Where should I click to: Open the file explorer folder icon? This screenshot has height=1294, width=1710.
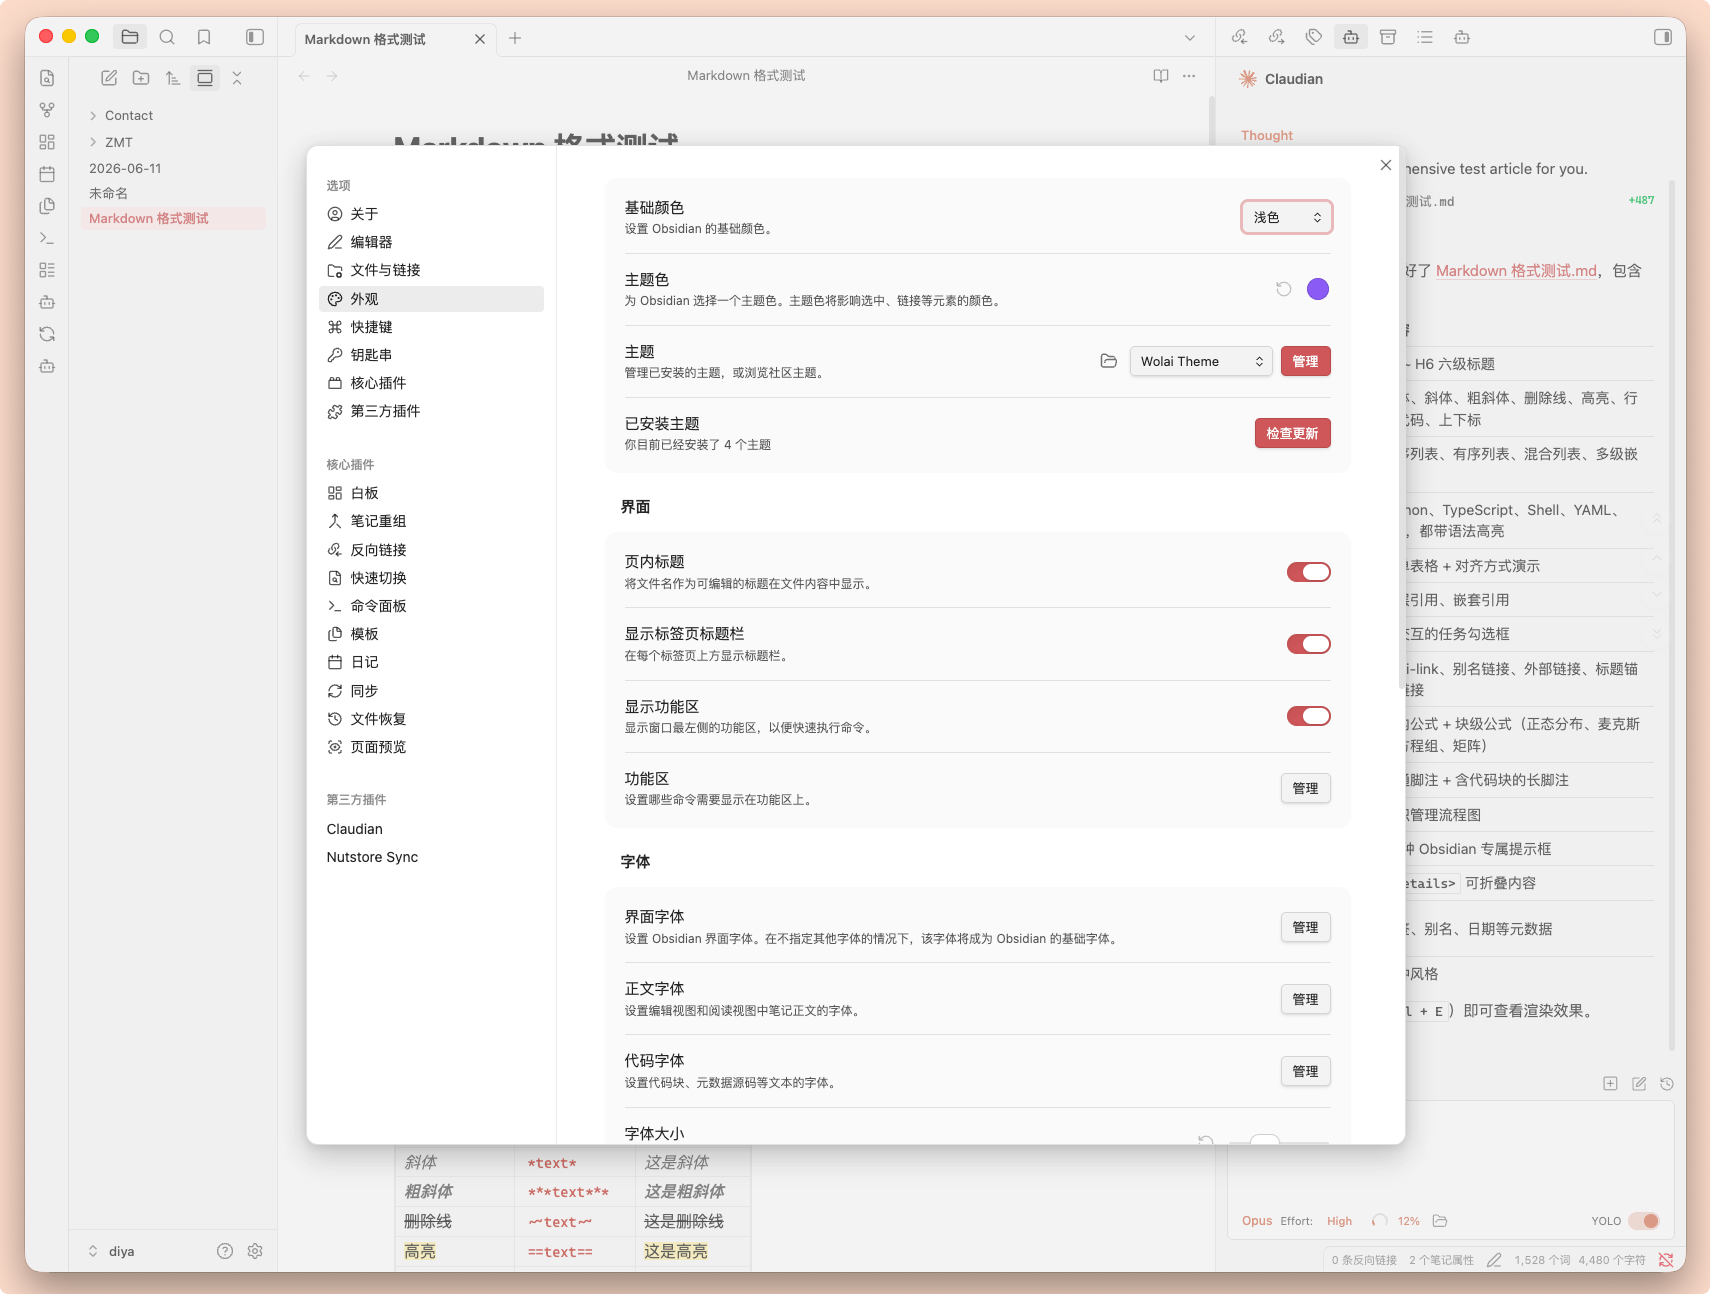tap(130, 37)
